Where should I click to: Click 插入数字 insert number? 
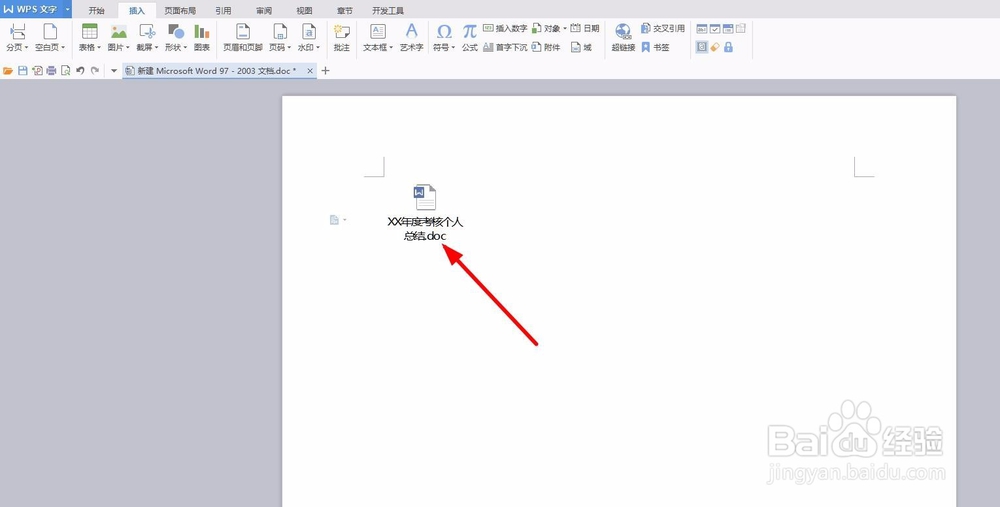tap(505, 28)
